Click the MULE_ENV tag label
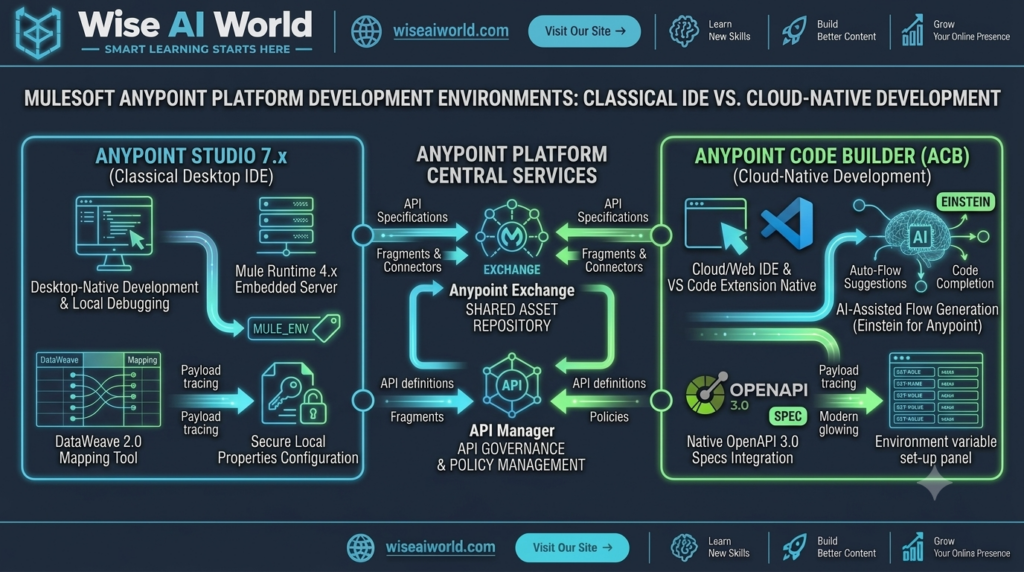Viewport: 1024px width, 572px height. tap(294, 328)
